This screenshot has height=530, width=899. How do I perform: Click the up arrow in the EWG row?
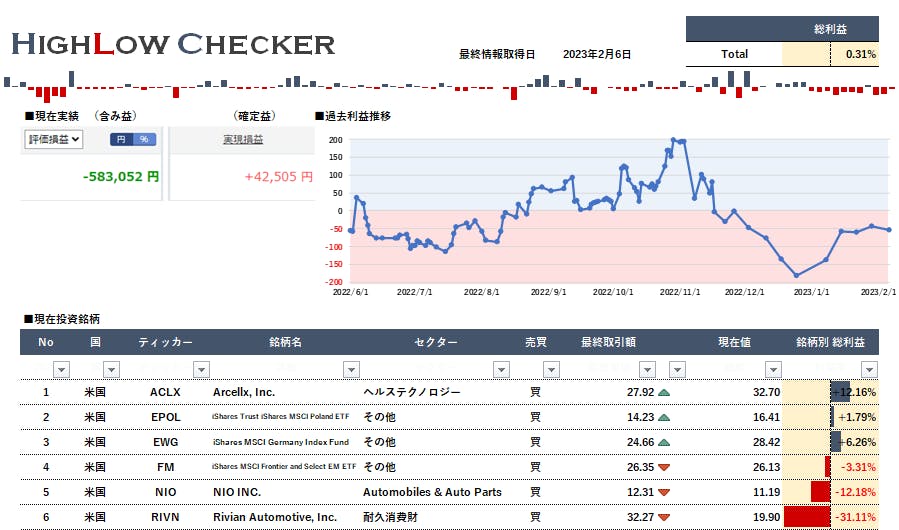(665, 442)
